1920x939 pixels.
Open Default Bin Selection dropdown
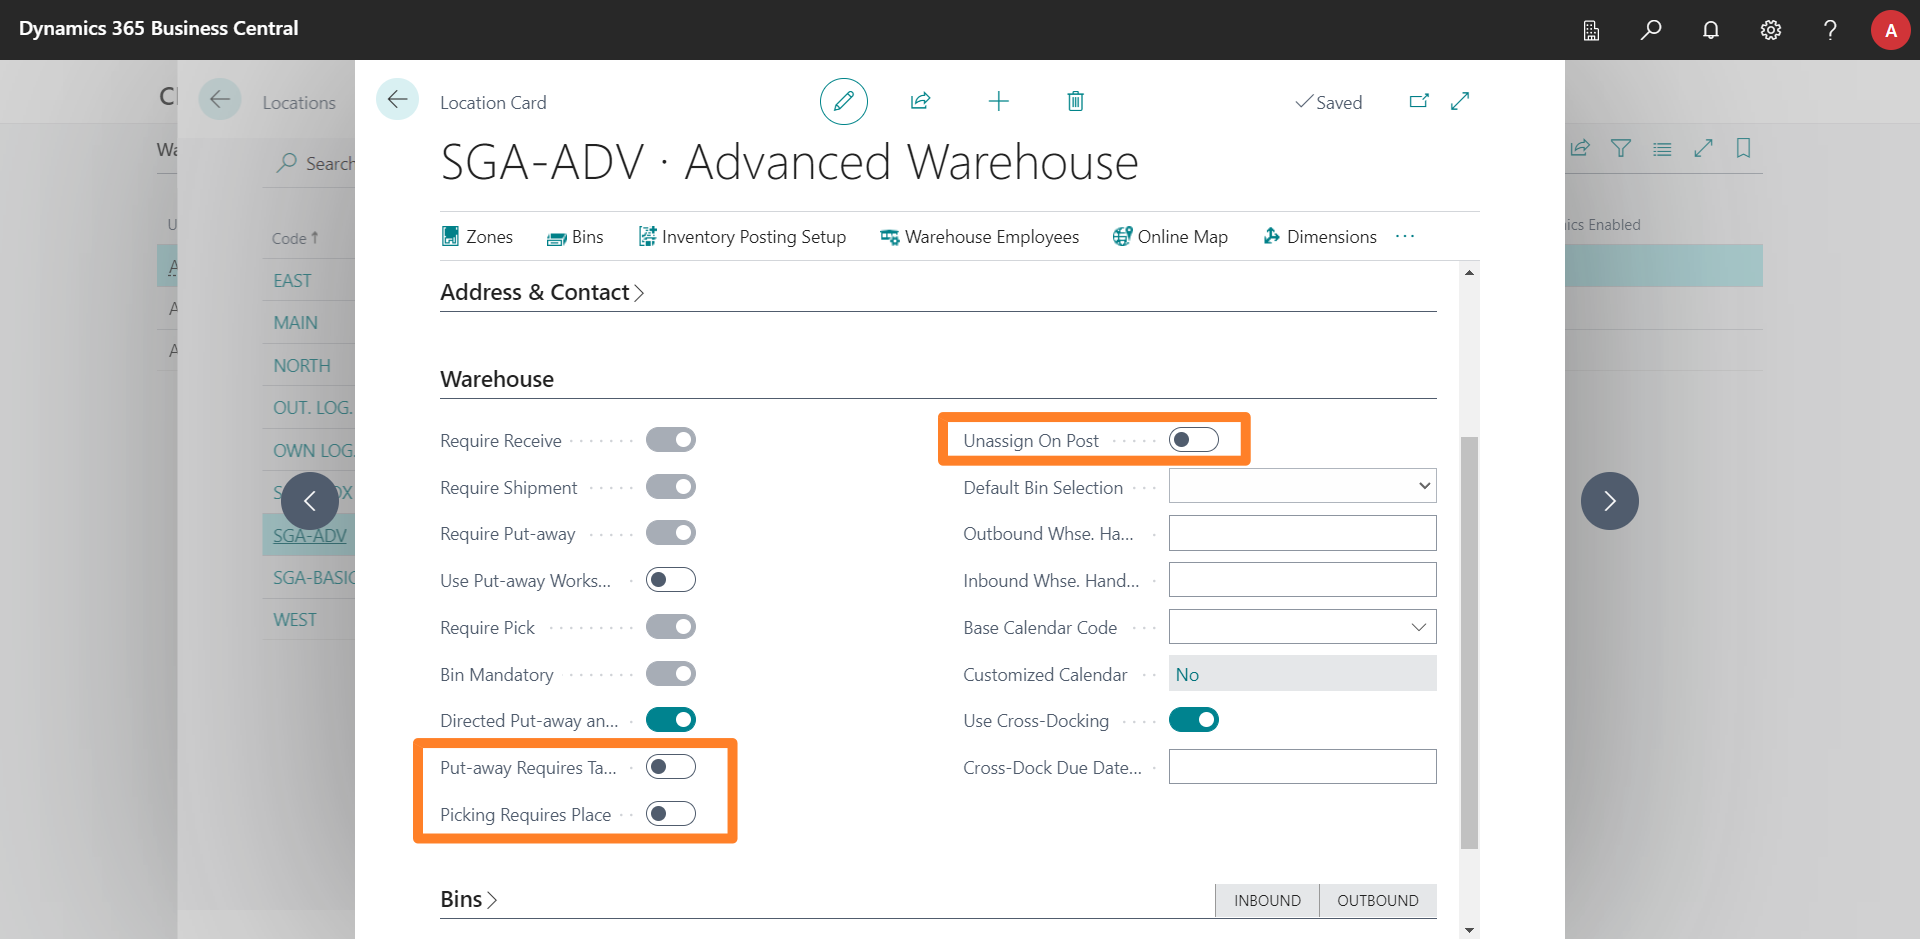click(x=1303, y=486)
